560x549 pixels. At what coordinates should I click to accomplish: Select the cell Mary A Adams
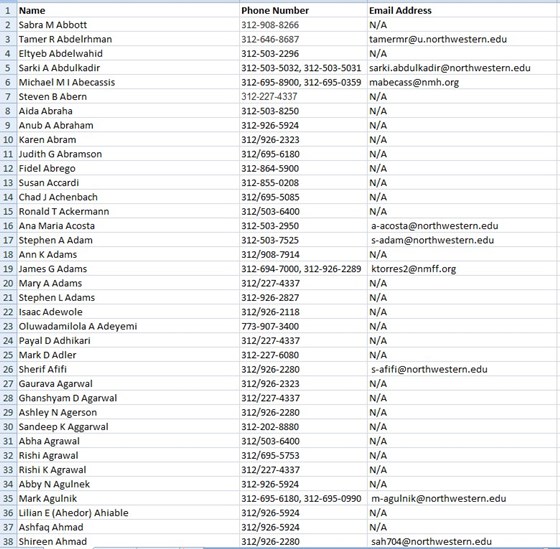128,283
